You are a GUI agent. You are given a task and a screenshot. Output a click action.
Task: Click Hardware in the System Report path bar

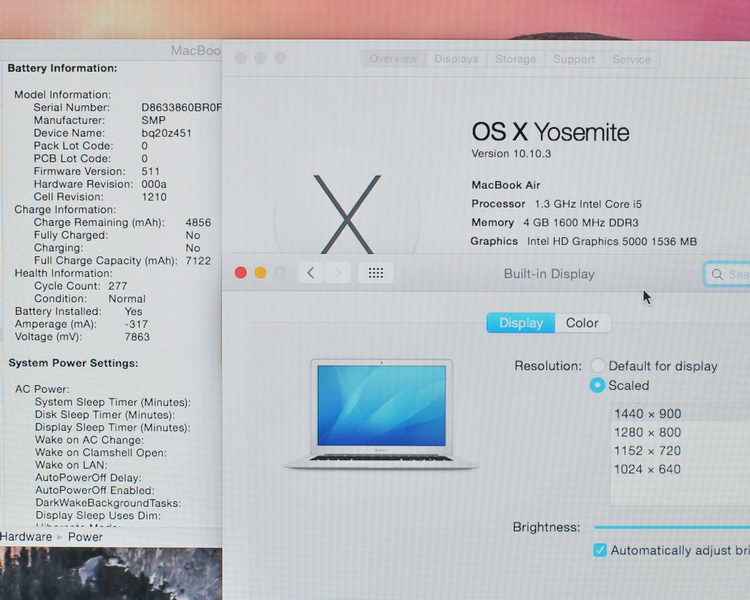click(26, 537)
